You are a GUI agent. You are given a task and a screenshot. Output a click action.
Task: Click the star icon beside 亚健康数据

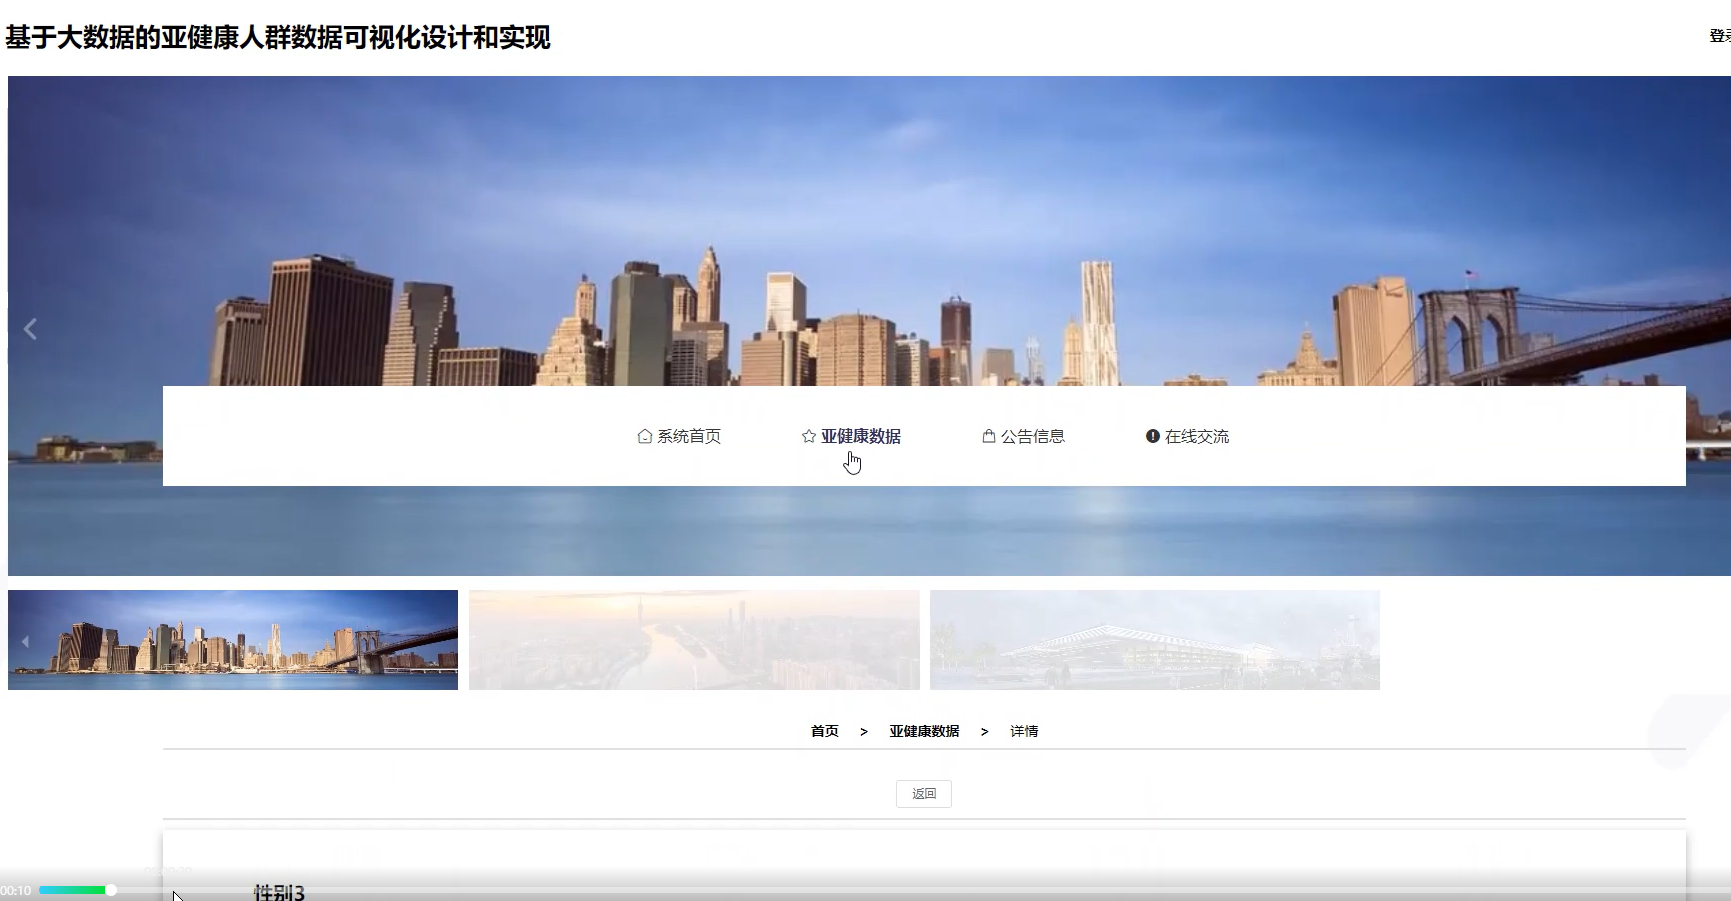click(809, 436)
